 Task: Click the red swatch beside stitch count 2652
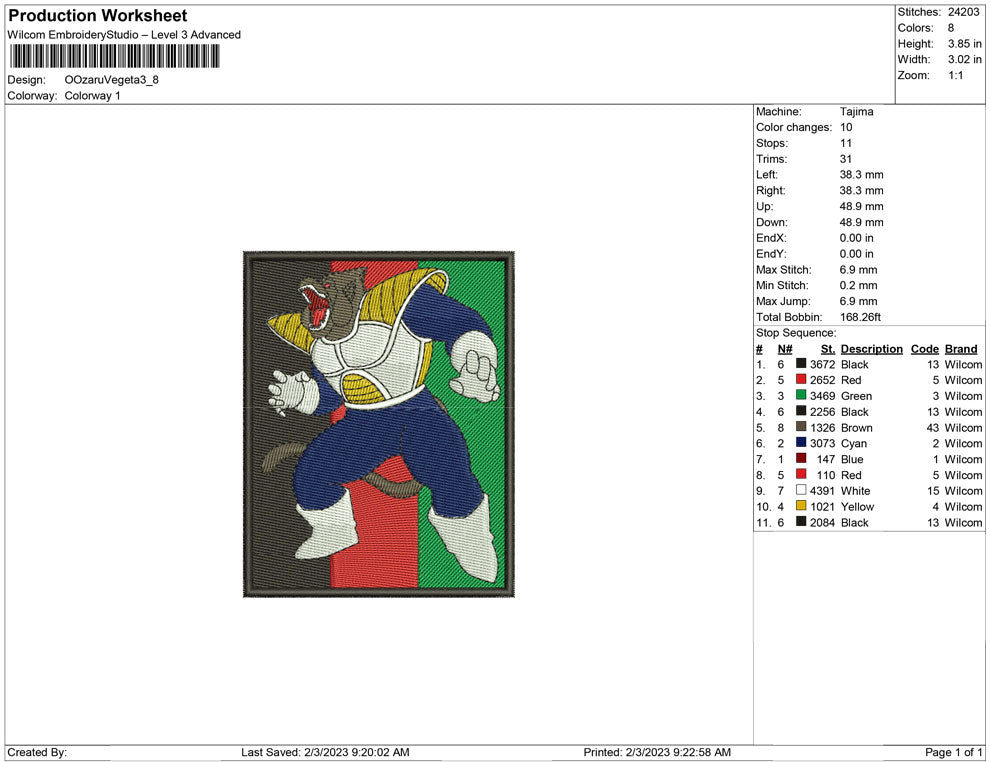tap(801, 379)
